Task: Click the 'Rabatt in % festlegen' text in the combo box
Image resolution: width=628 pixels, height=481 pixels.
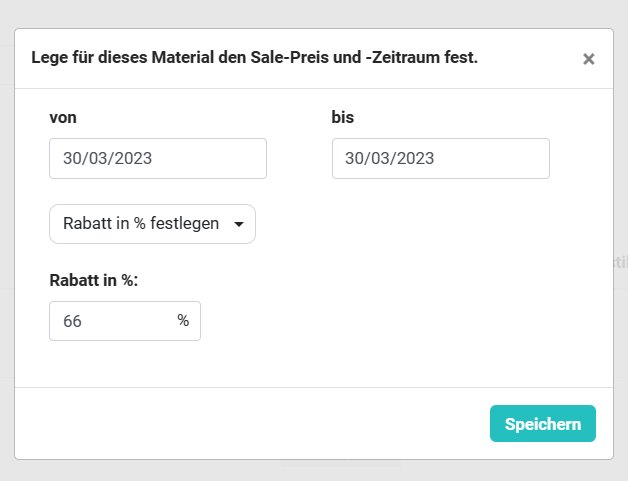Action: [141, 223]
